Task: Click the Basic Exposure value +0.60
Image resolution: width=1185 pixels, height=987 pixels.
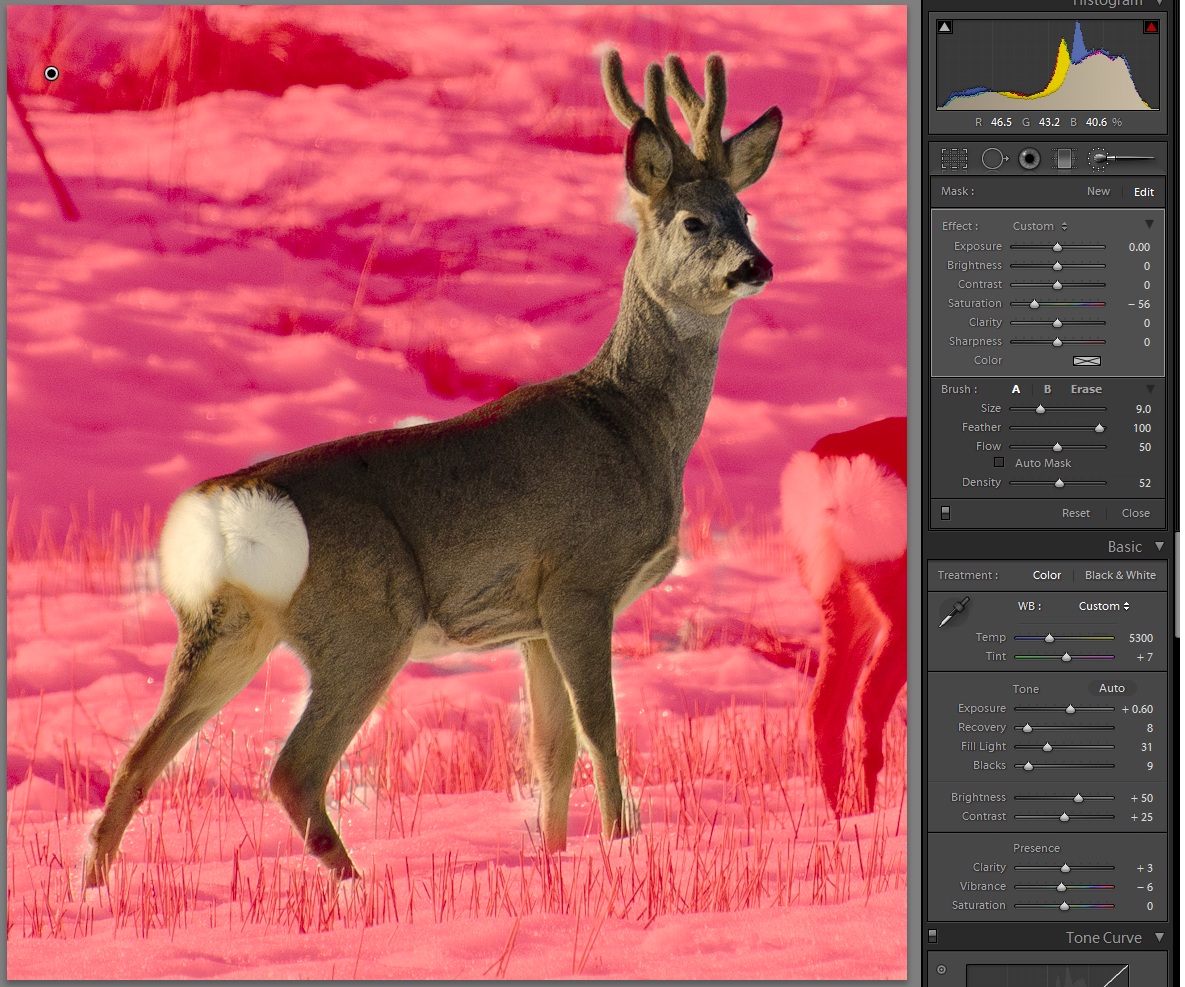Action: (1137, 709)
